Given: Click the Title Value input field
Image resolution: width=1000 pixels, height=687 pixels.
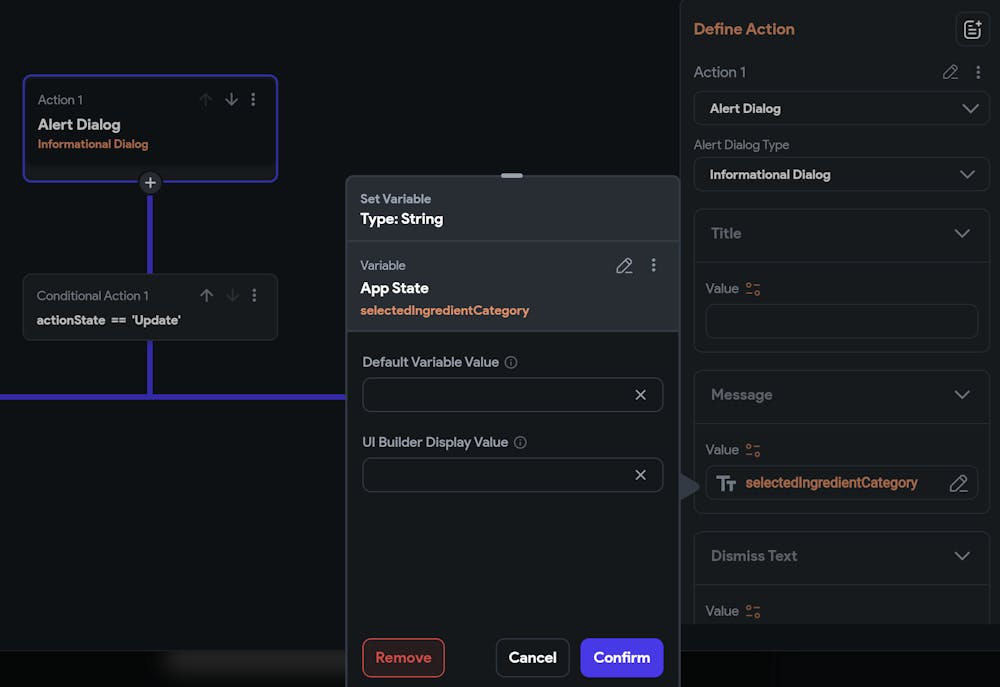Looking at the screenshot, I should pos(841,321).
